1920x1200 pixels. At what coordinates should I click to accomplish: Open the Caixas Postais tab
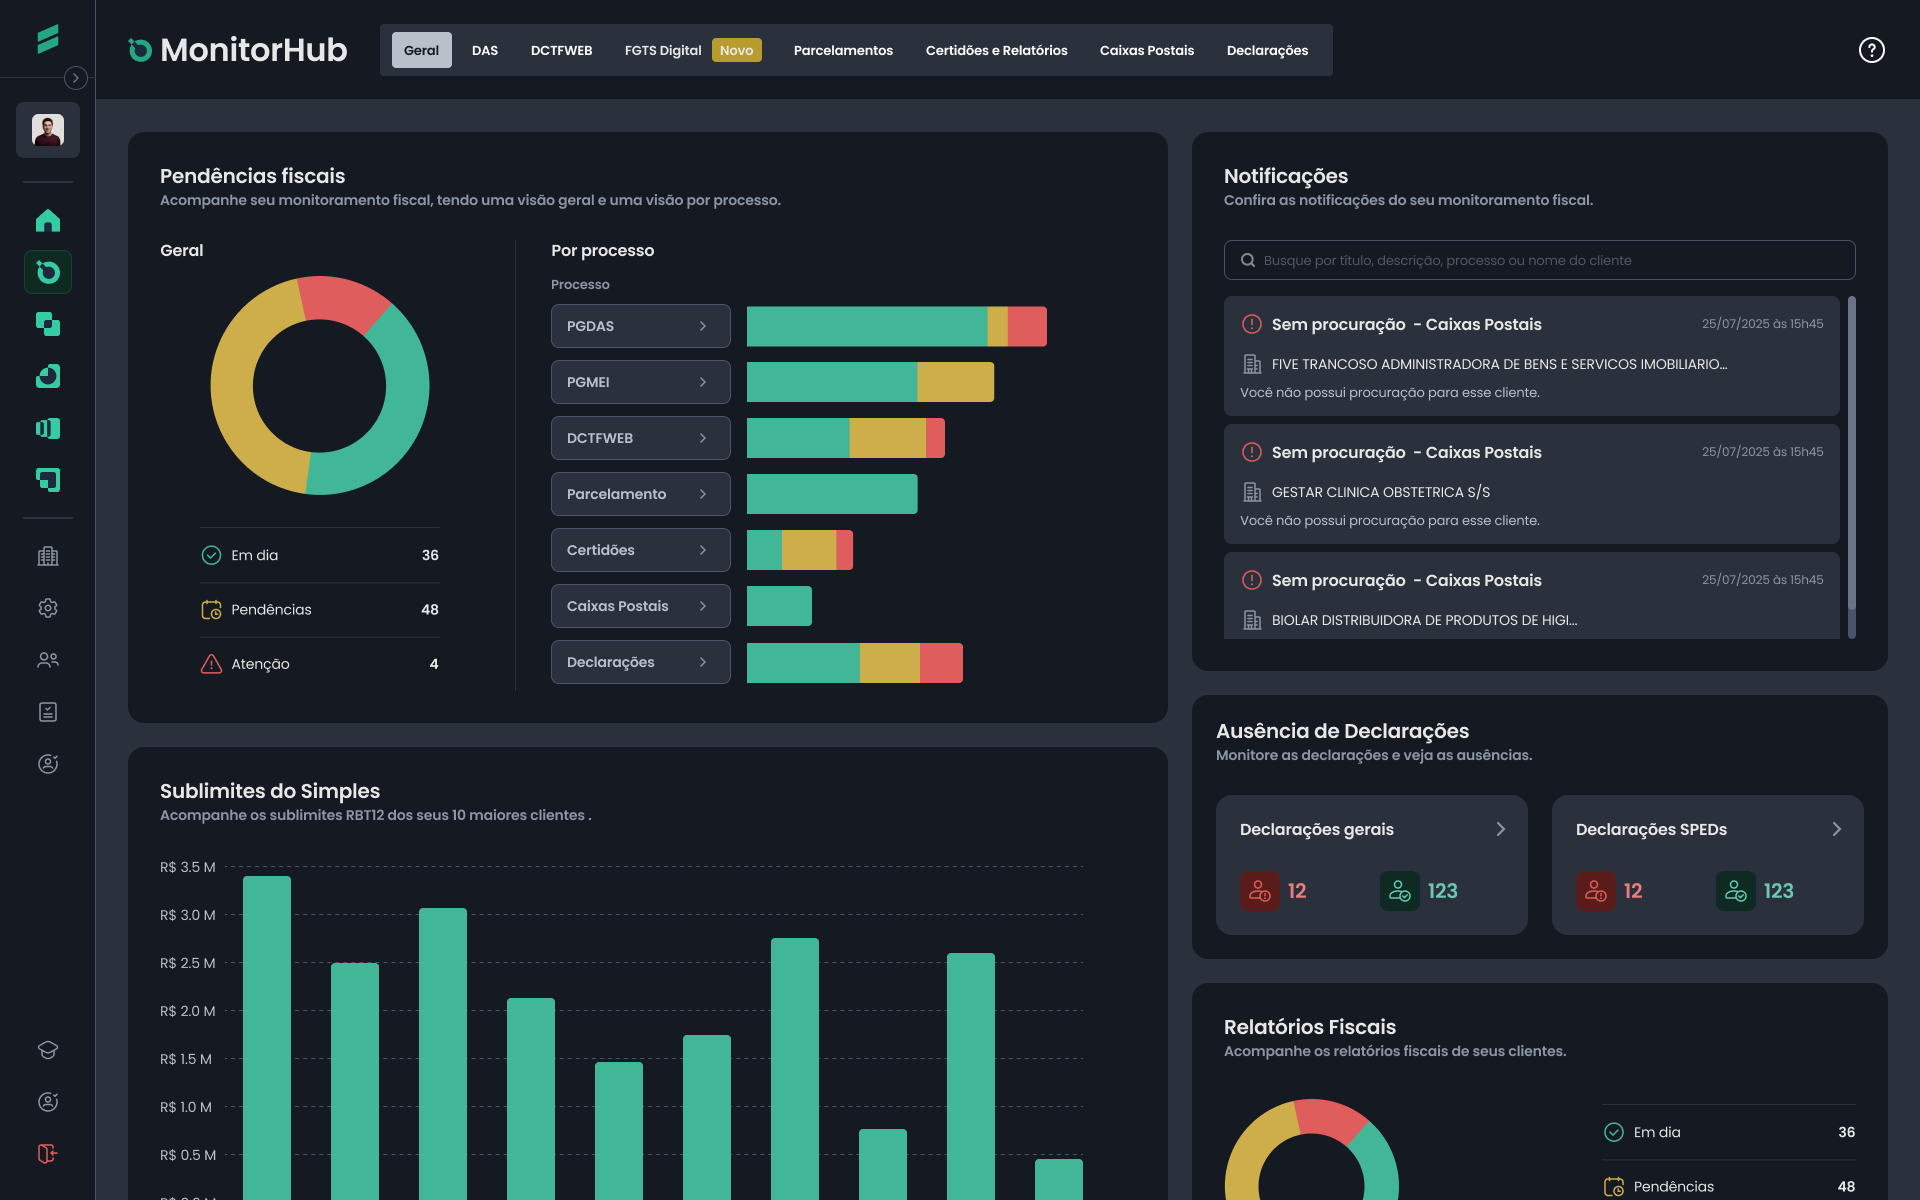(1146, 50)
